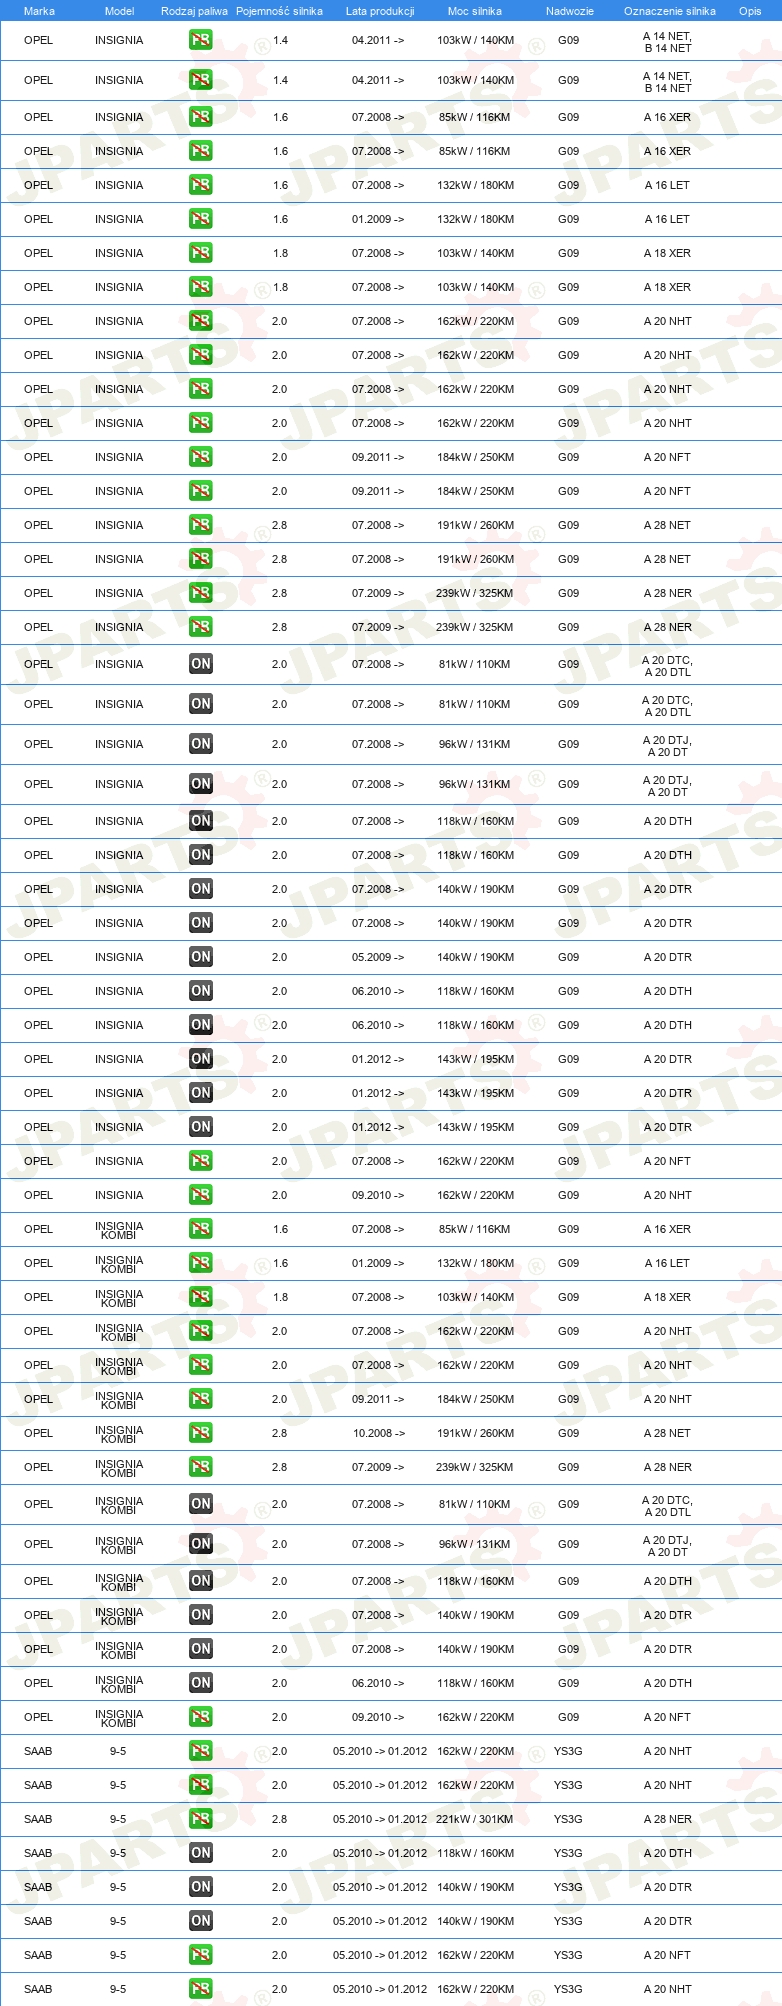Click PB icon for Insignia Kombi A 20 NFT row
The image size is (782, 2006).
click(201, 1717)
